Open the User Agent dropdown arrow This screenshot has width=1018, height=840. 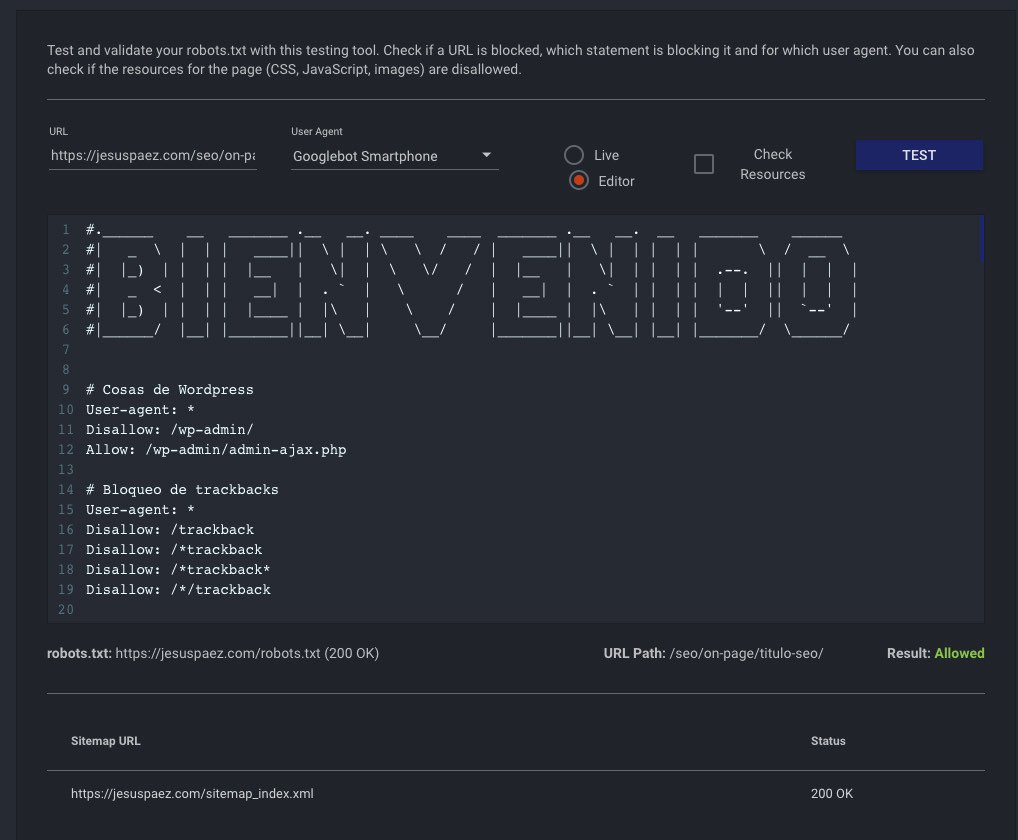[x=486, y=155]
